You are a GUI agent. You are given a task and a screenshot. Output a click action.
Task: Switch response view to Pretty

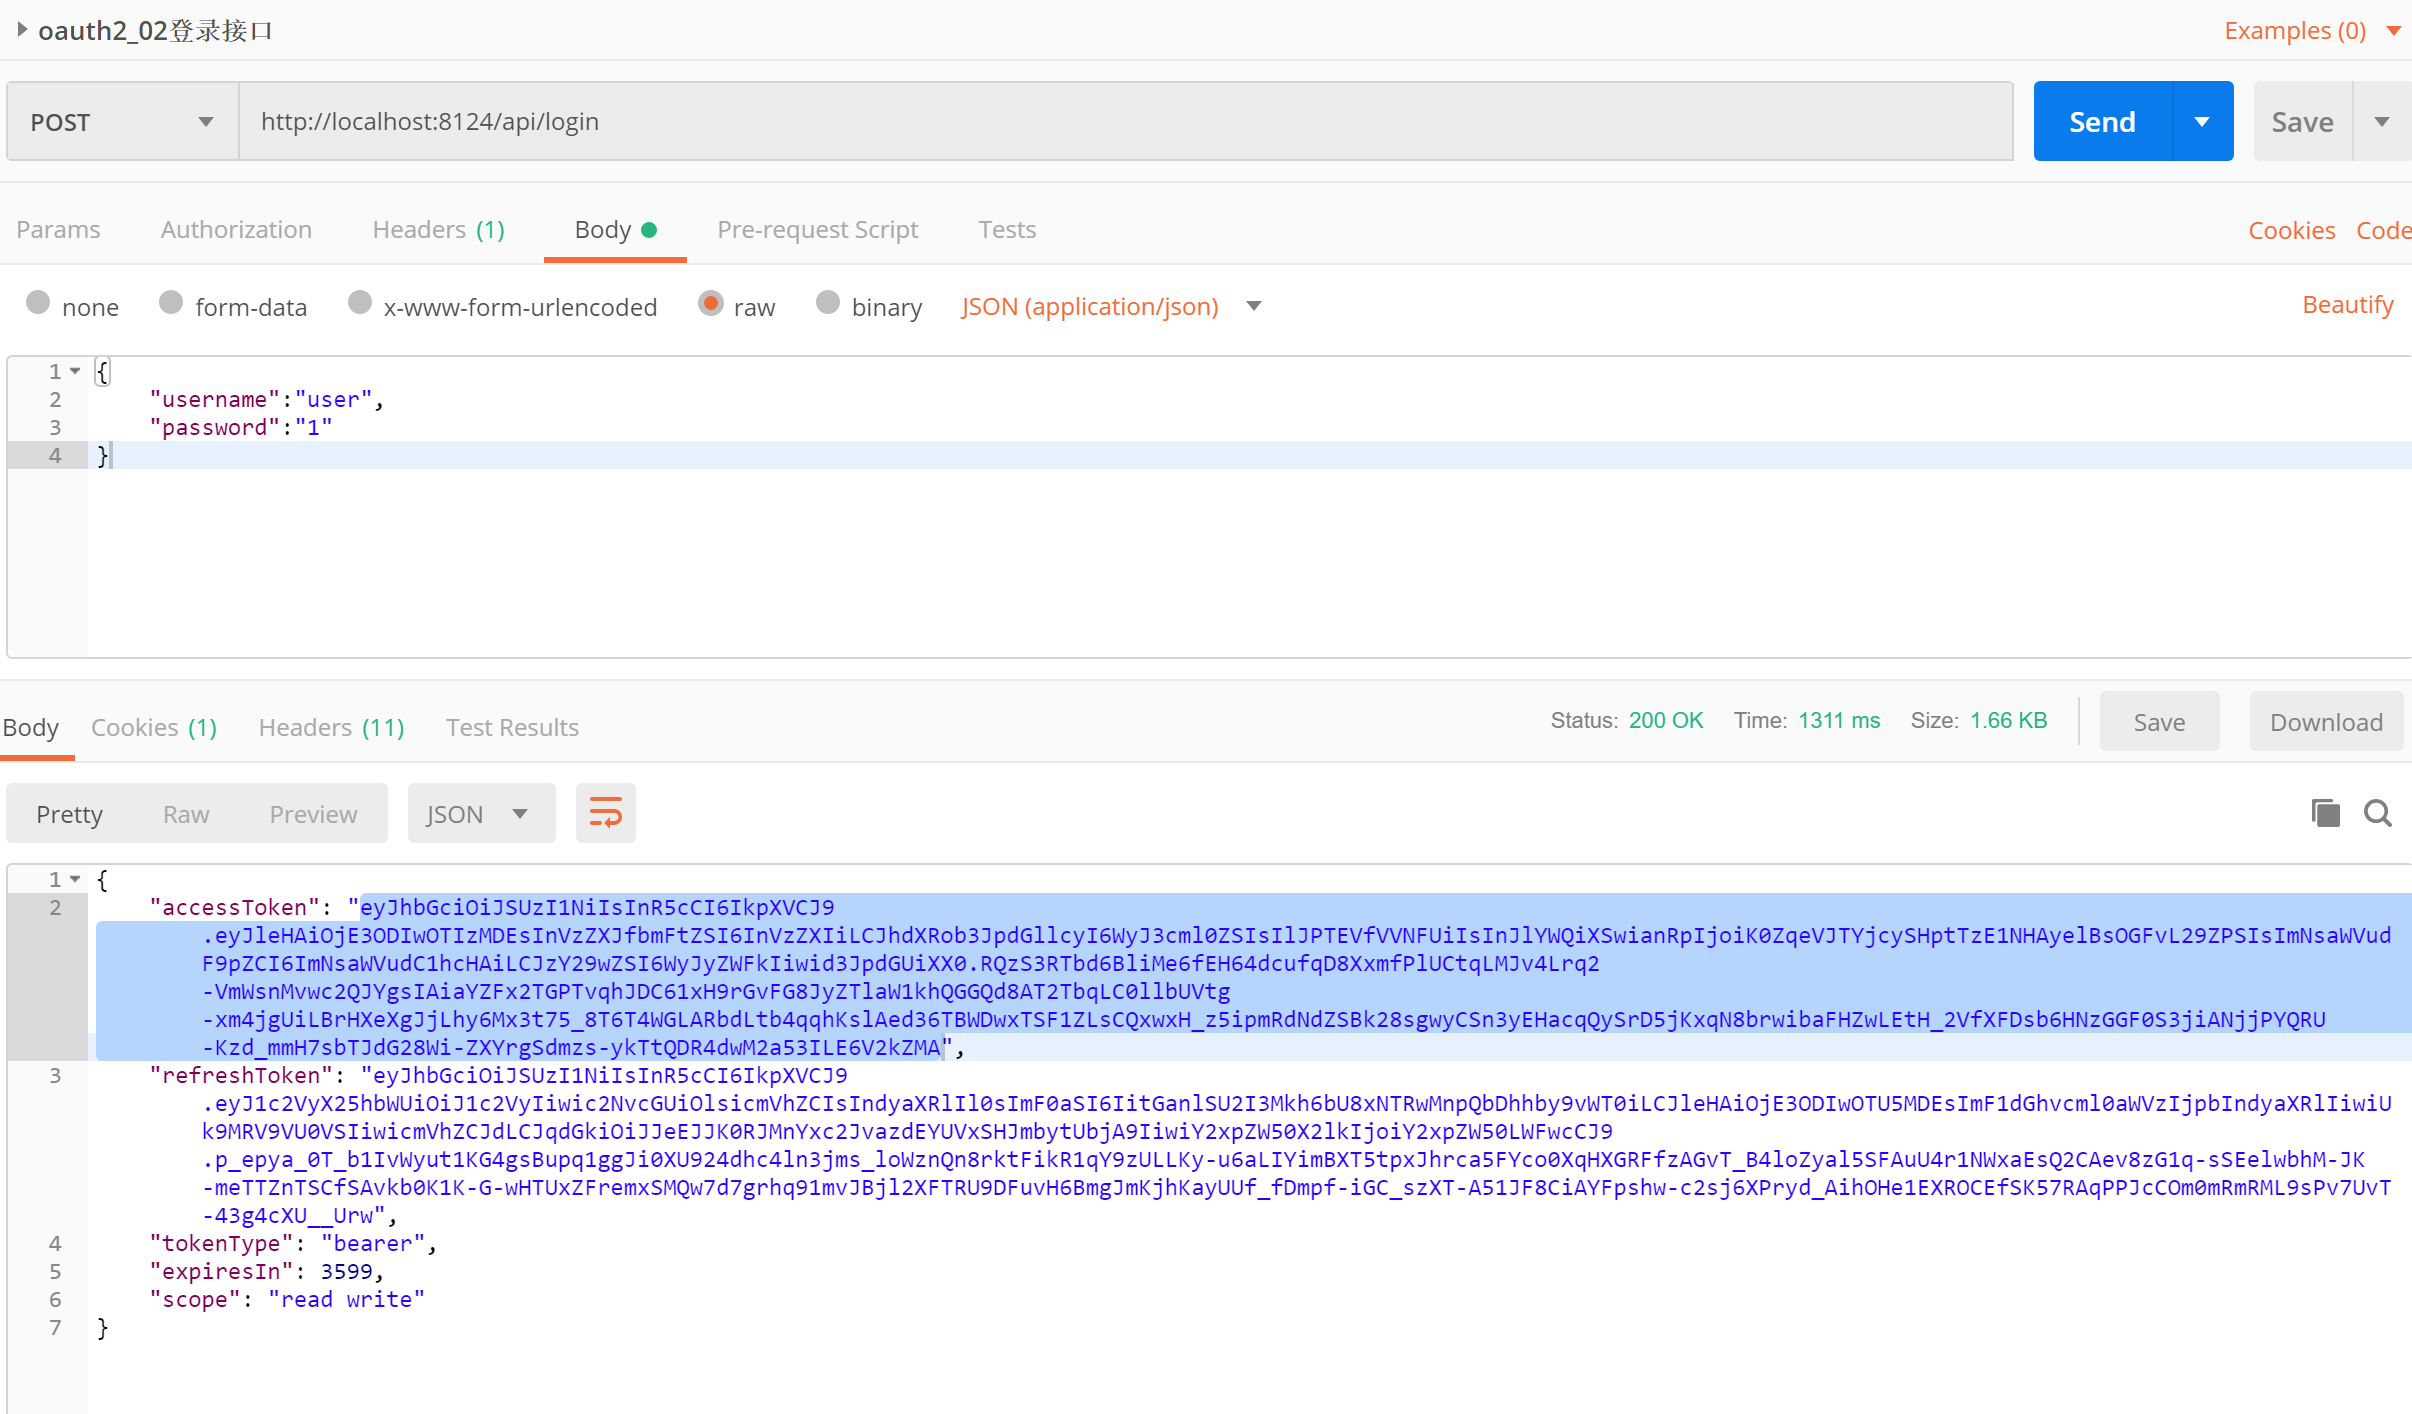69,814
